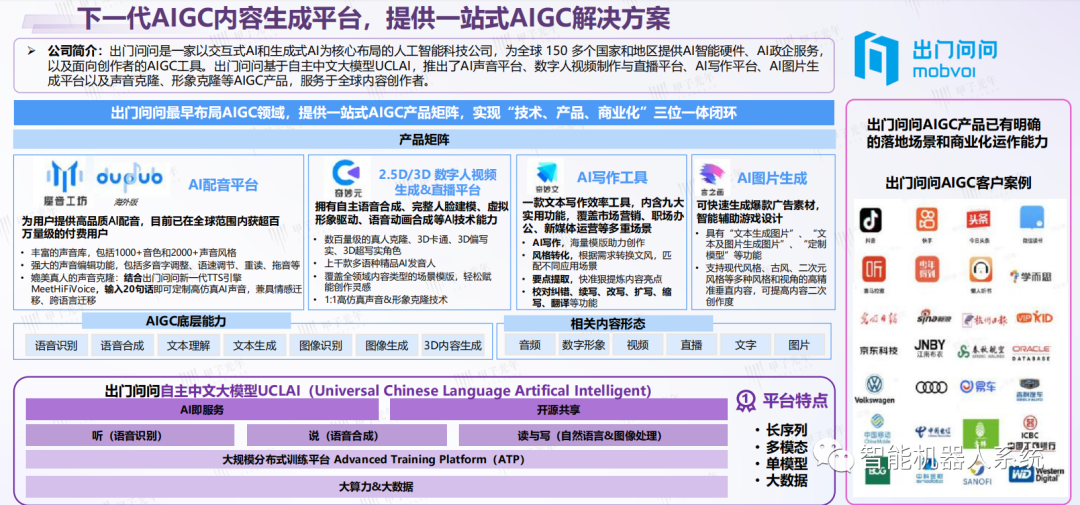Select the 视频 content form box
The image size is (1080, 505).
point(637,344)
